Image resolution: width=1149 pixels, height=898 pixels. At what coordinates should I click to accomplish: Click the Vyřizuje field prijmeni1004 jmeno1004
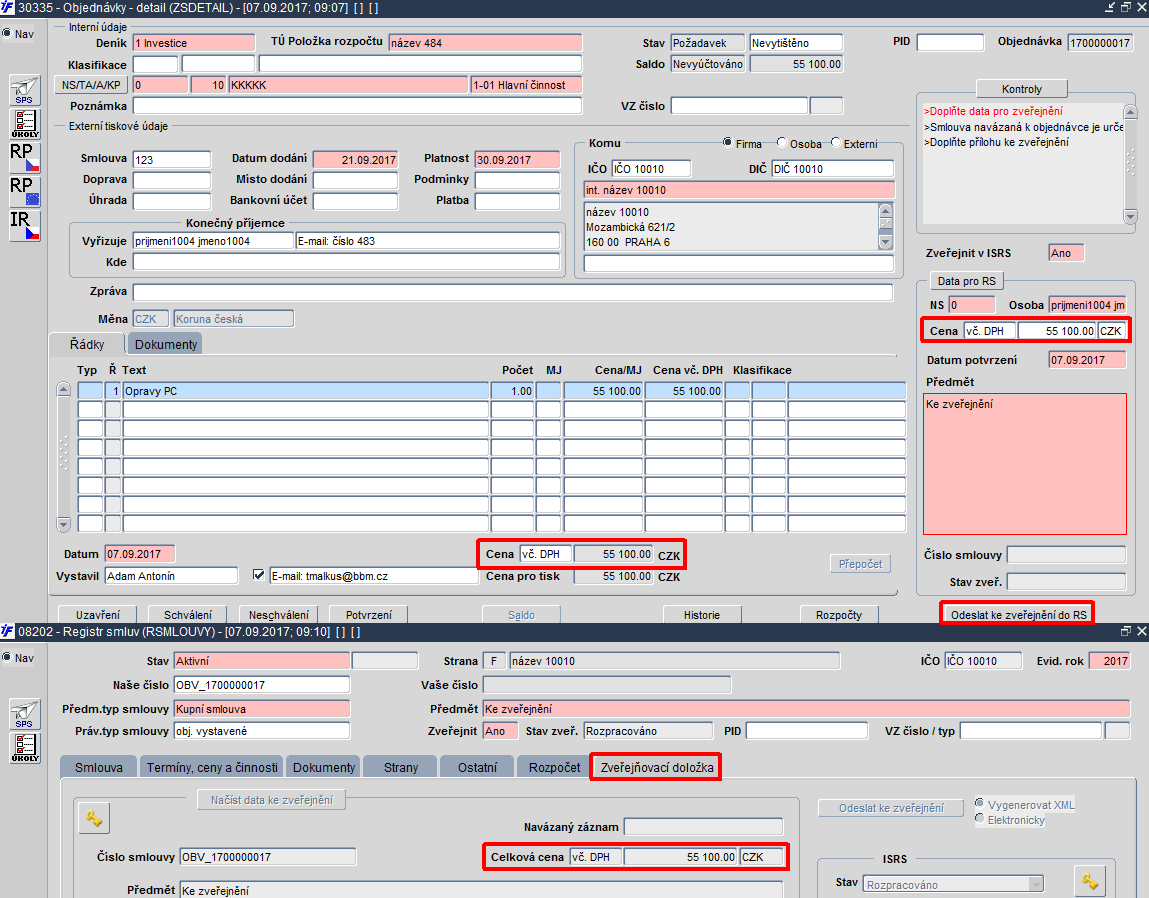coord(213,240)
